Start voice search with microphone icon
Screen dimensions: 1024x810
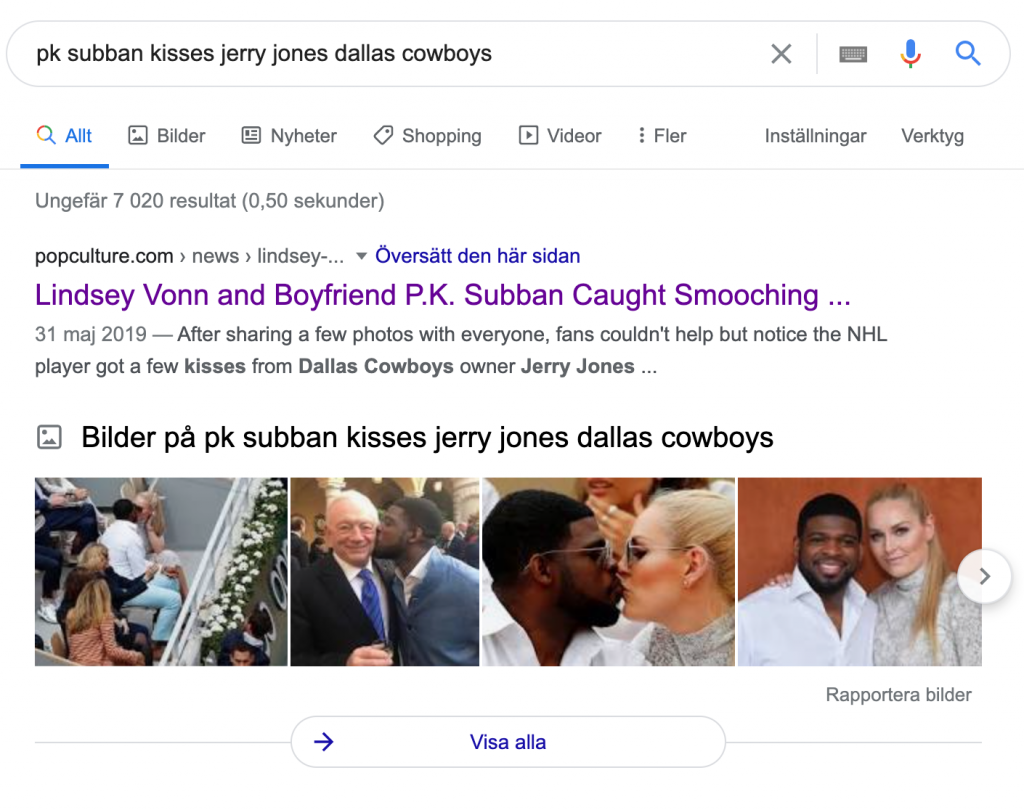910,54
